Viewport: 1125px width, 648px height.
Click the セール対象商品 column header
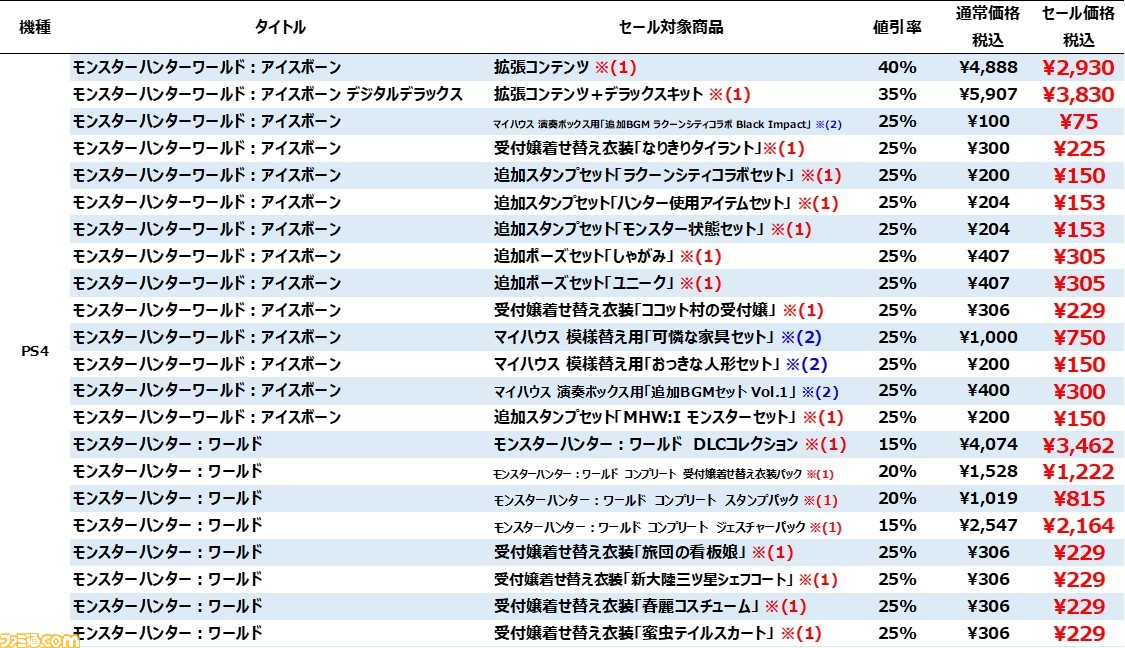671,27
